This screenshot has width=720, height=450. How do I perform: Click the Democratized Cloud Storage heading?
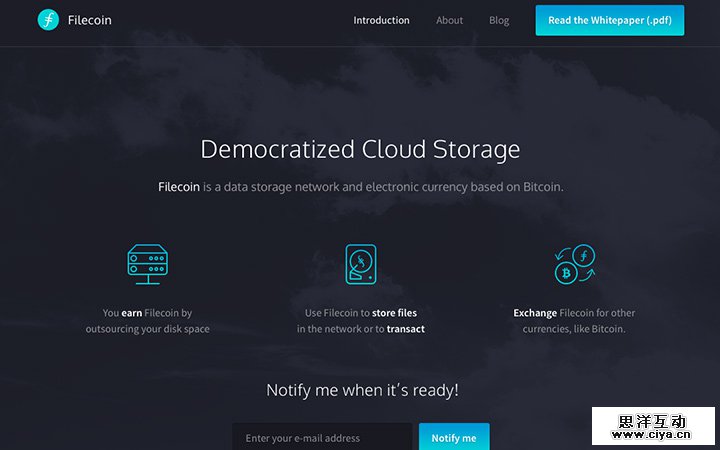[360, 149]
